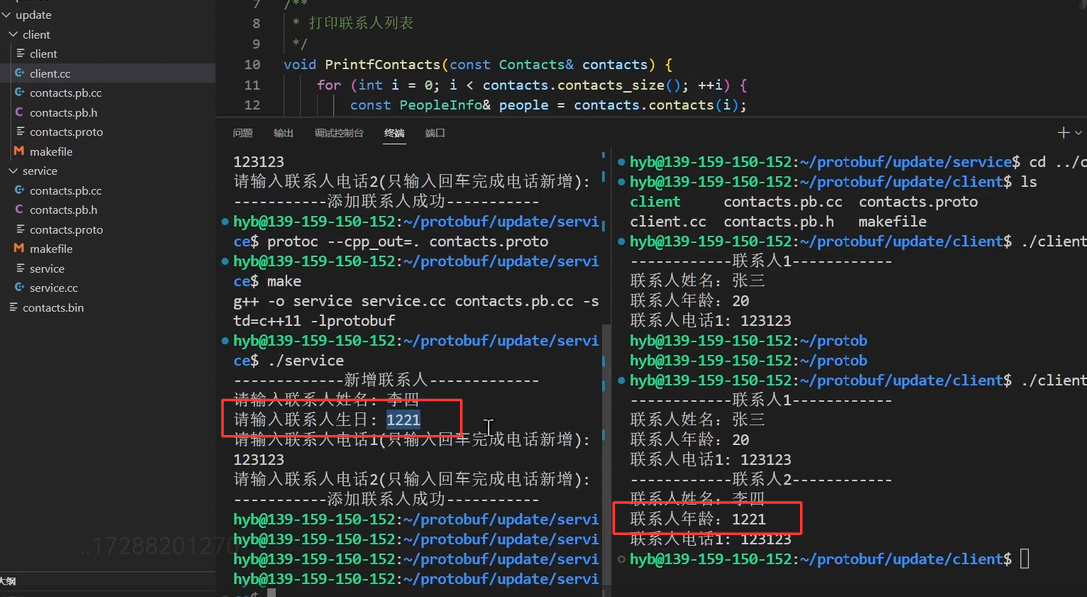Image resolution: width=1087 pixels, height=597 pixels.
Task: Click contacts_size() call on line 11
Action: tap(618, 85)
